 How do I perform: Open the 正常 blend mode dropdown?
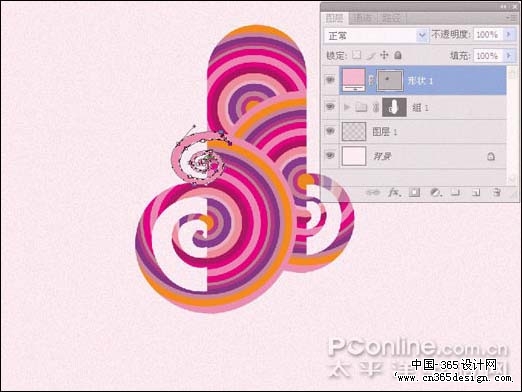[375, 35]
